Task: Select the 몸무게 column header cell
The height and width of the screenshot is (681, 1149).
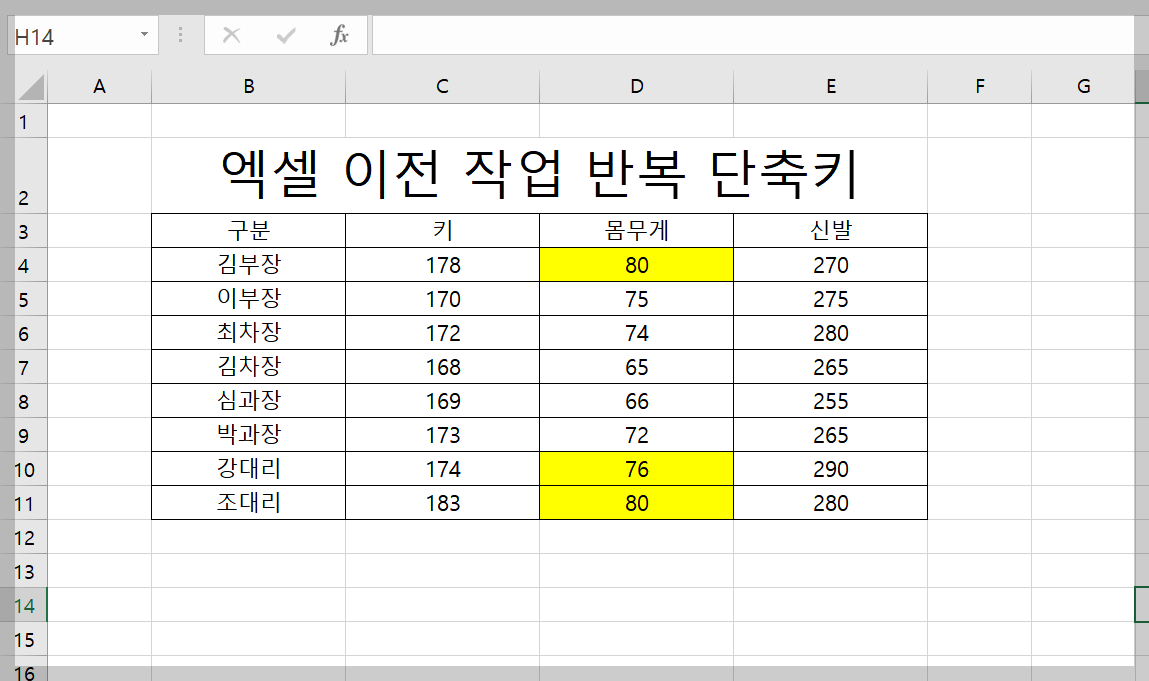Action: point(636,230)
